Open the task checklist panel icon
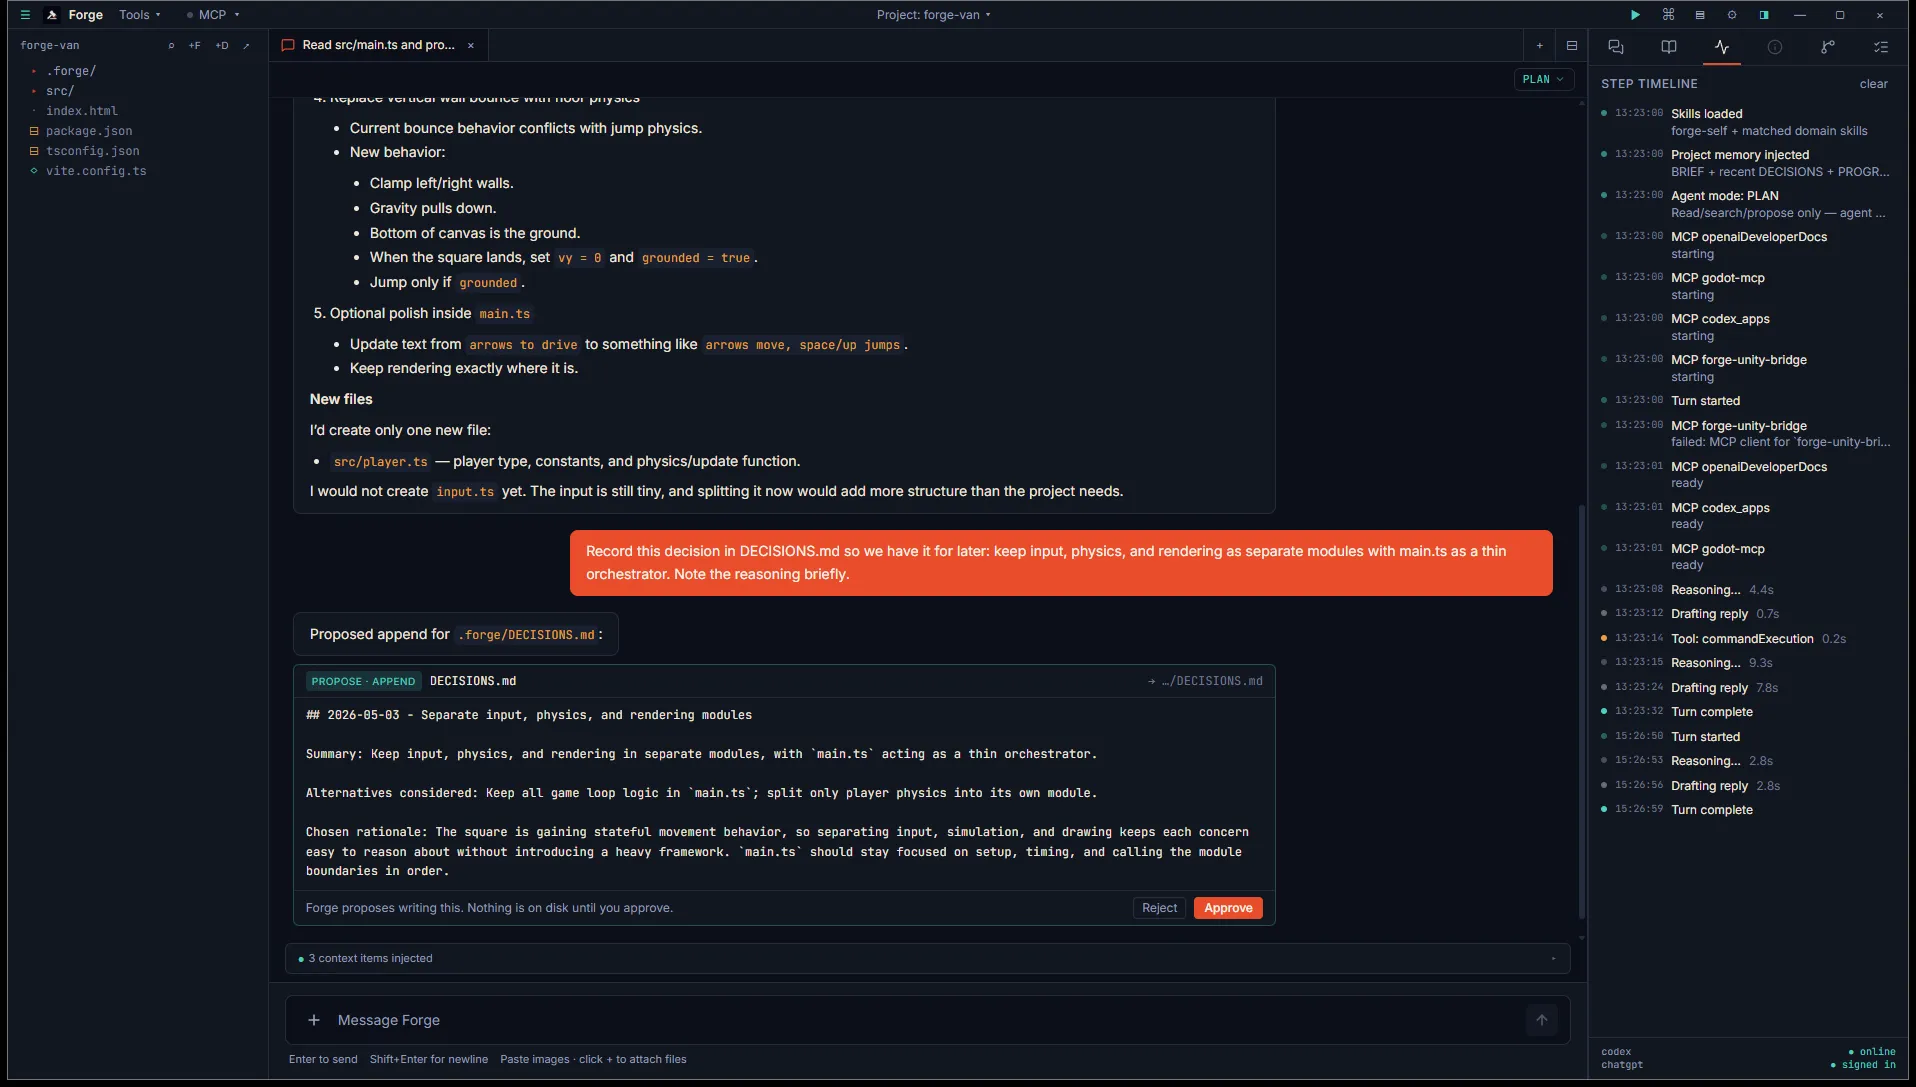This screenshot has width=1916, height=1087. [x=1881, y=47]
